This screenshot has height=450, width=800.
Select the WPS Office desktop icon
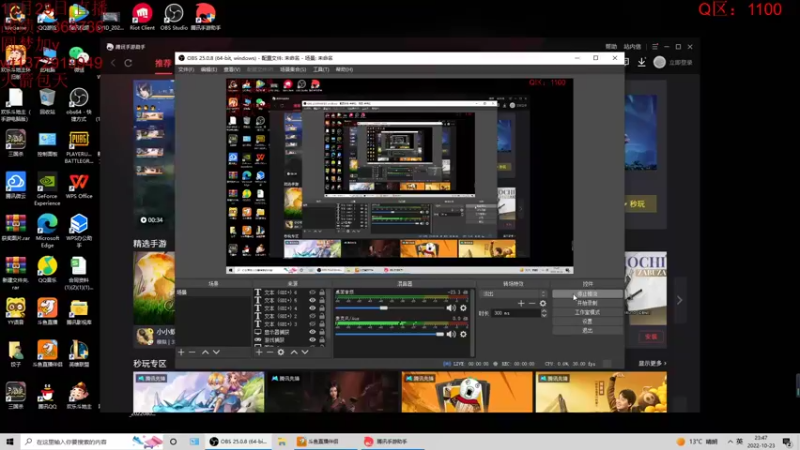79,186
